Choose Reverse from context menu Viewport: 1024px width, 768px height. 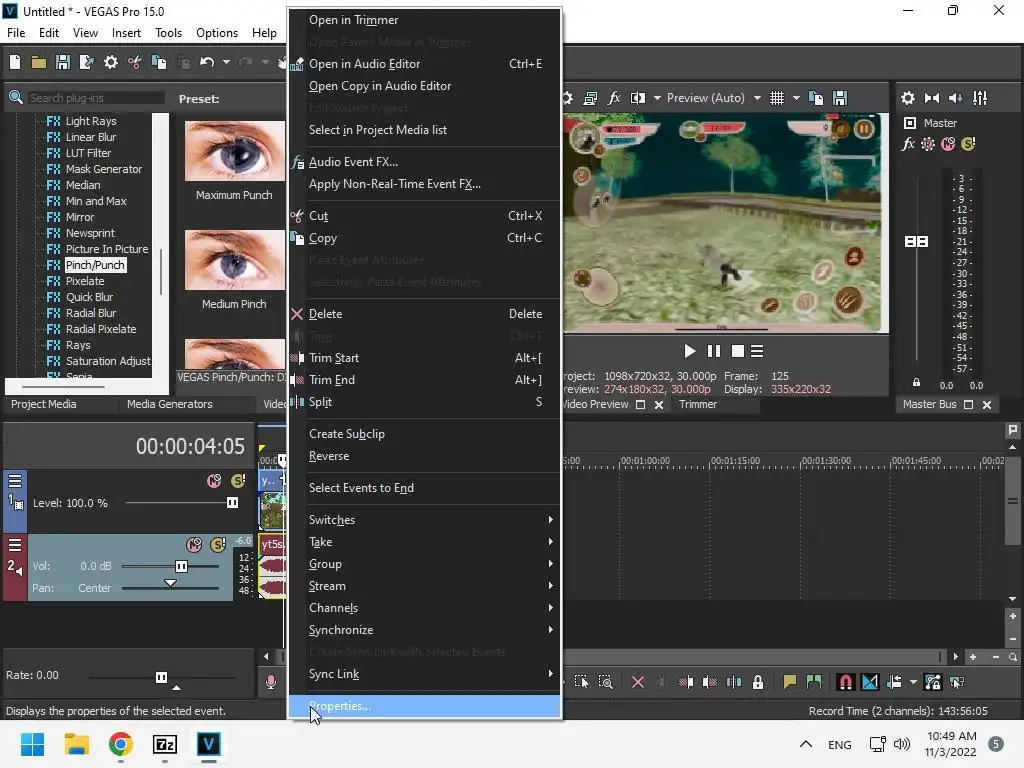click(x=424, y=456)
